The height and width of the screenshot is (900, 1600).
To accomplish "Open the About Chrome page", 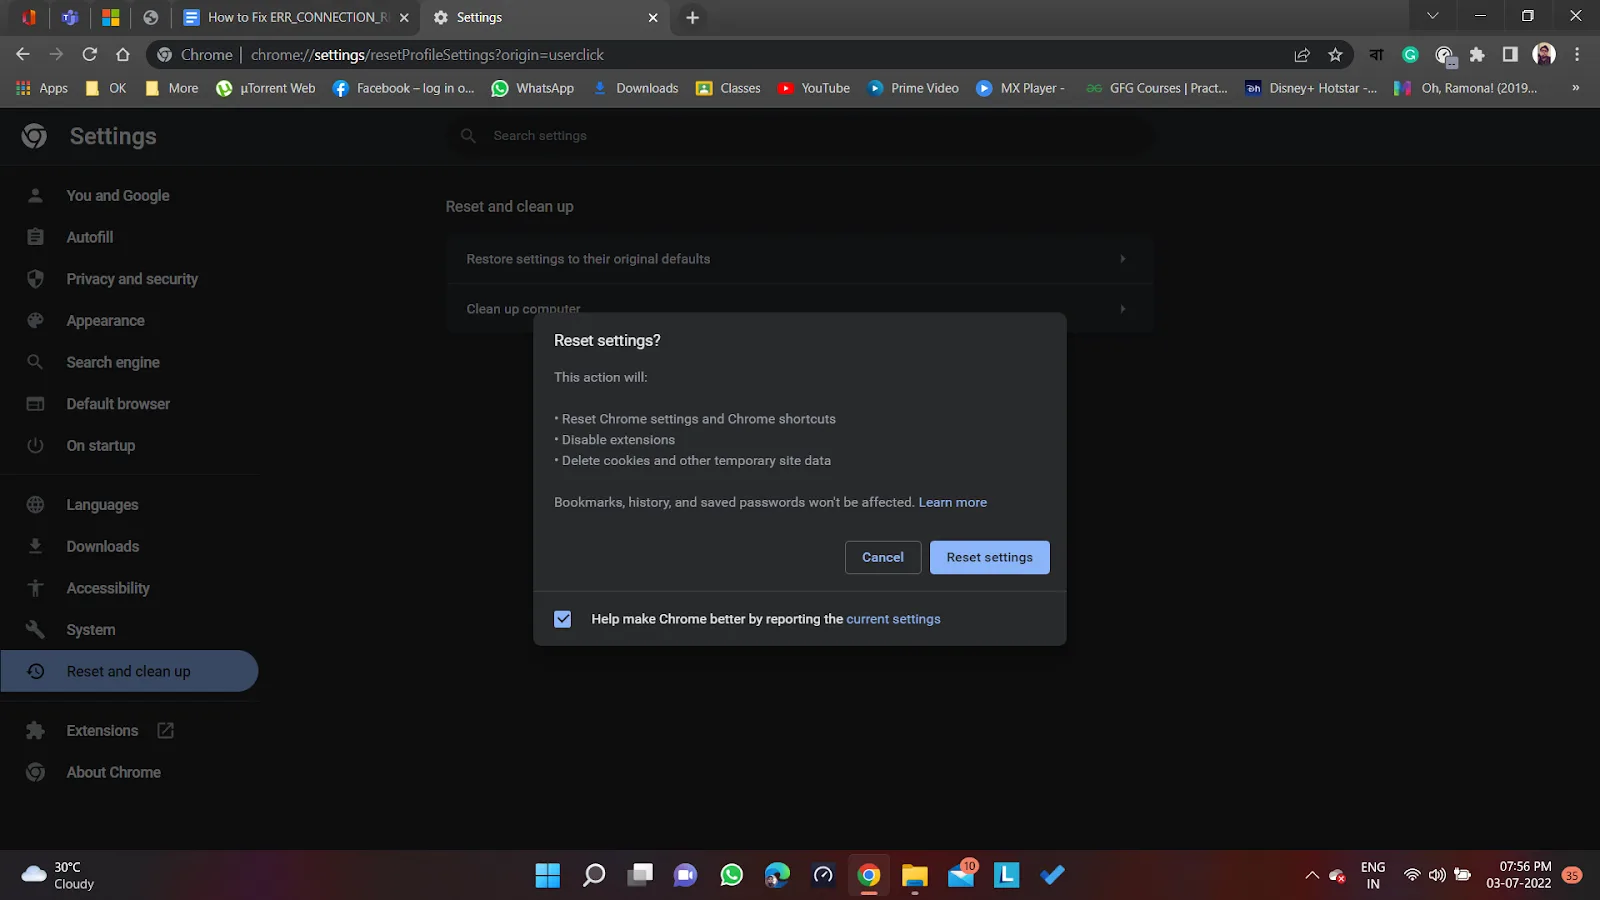I will (113, 773).
